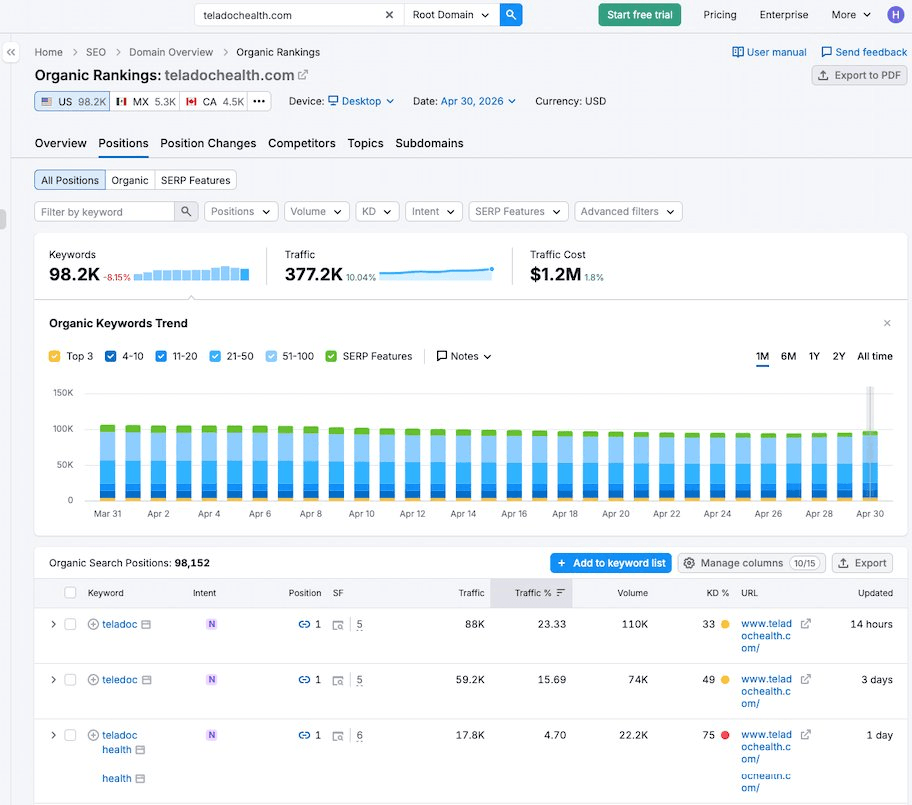This screenshot has width=912, height=805.
Task: Open the More menu dropdown
Action: pyautogui.click(x=851, y=15)
